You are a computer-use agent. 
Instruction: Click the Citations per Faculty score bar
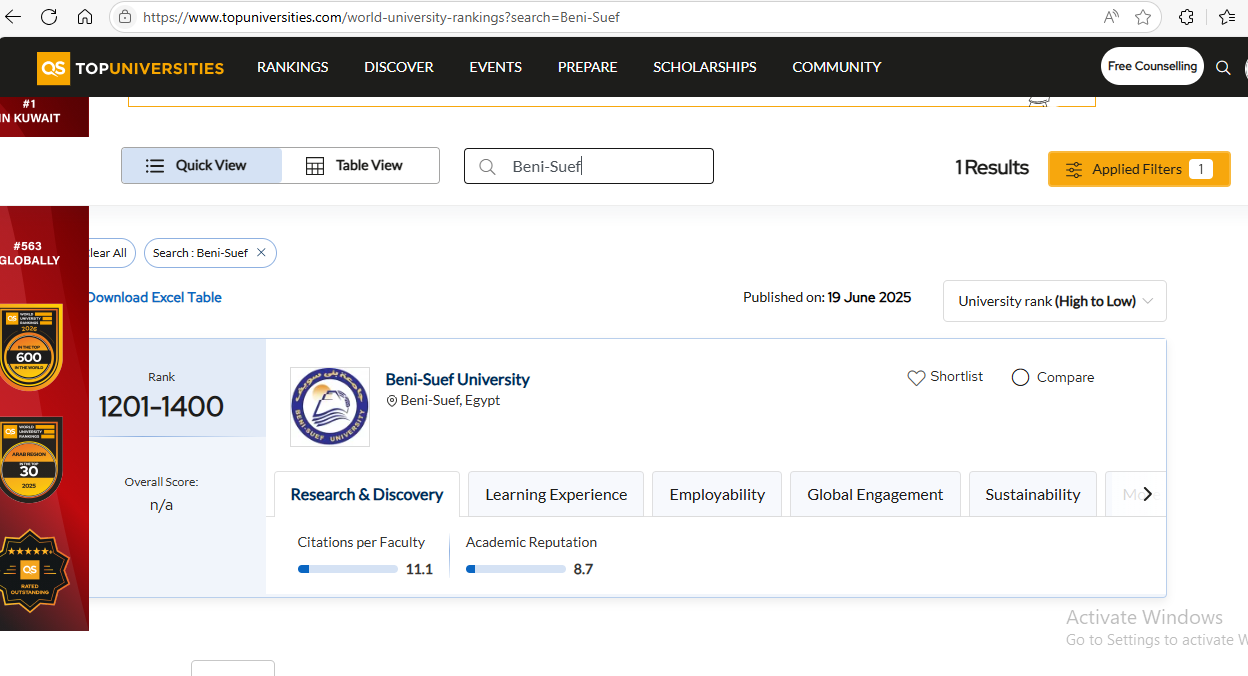click(348, 570)
